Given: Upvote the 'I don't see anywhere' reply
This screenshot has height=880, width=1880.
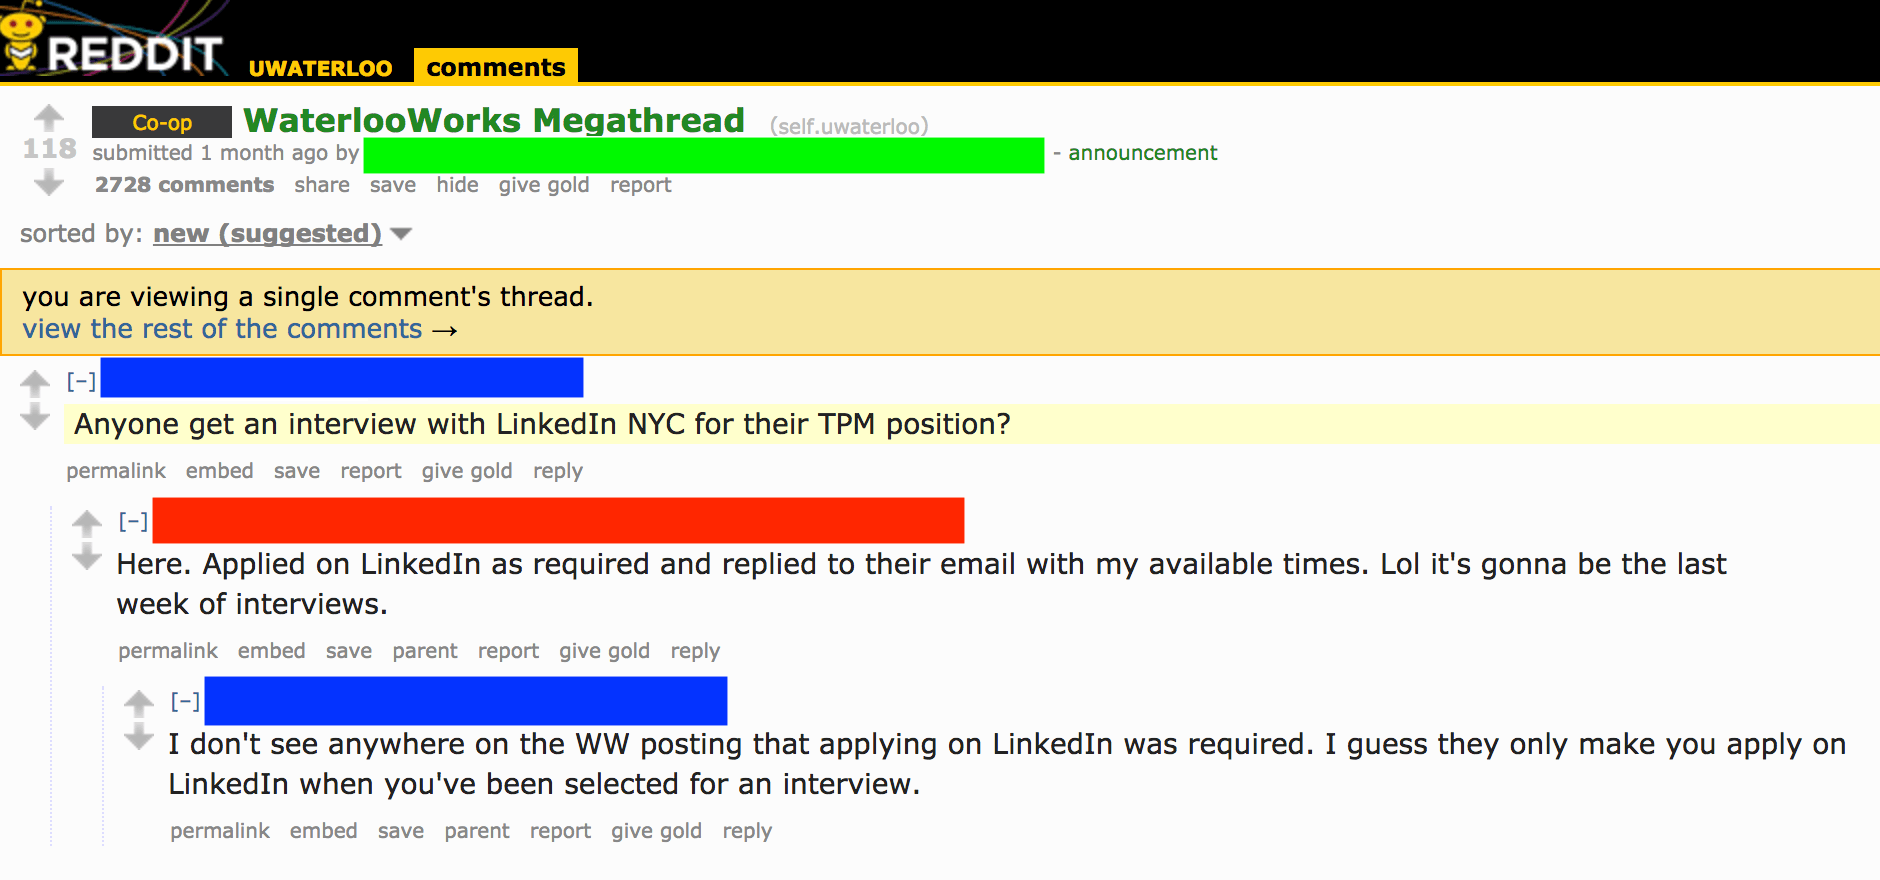Looking at the screenshot, I should [139, 702].
